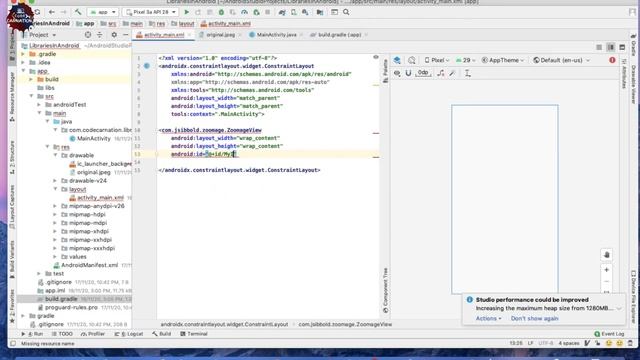The image size is (640, 360).
Task: Open the Actions link in notification
Action: [x=488, y=318]
